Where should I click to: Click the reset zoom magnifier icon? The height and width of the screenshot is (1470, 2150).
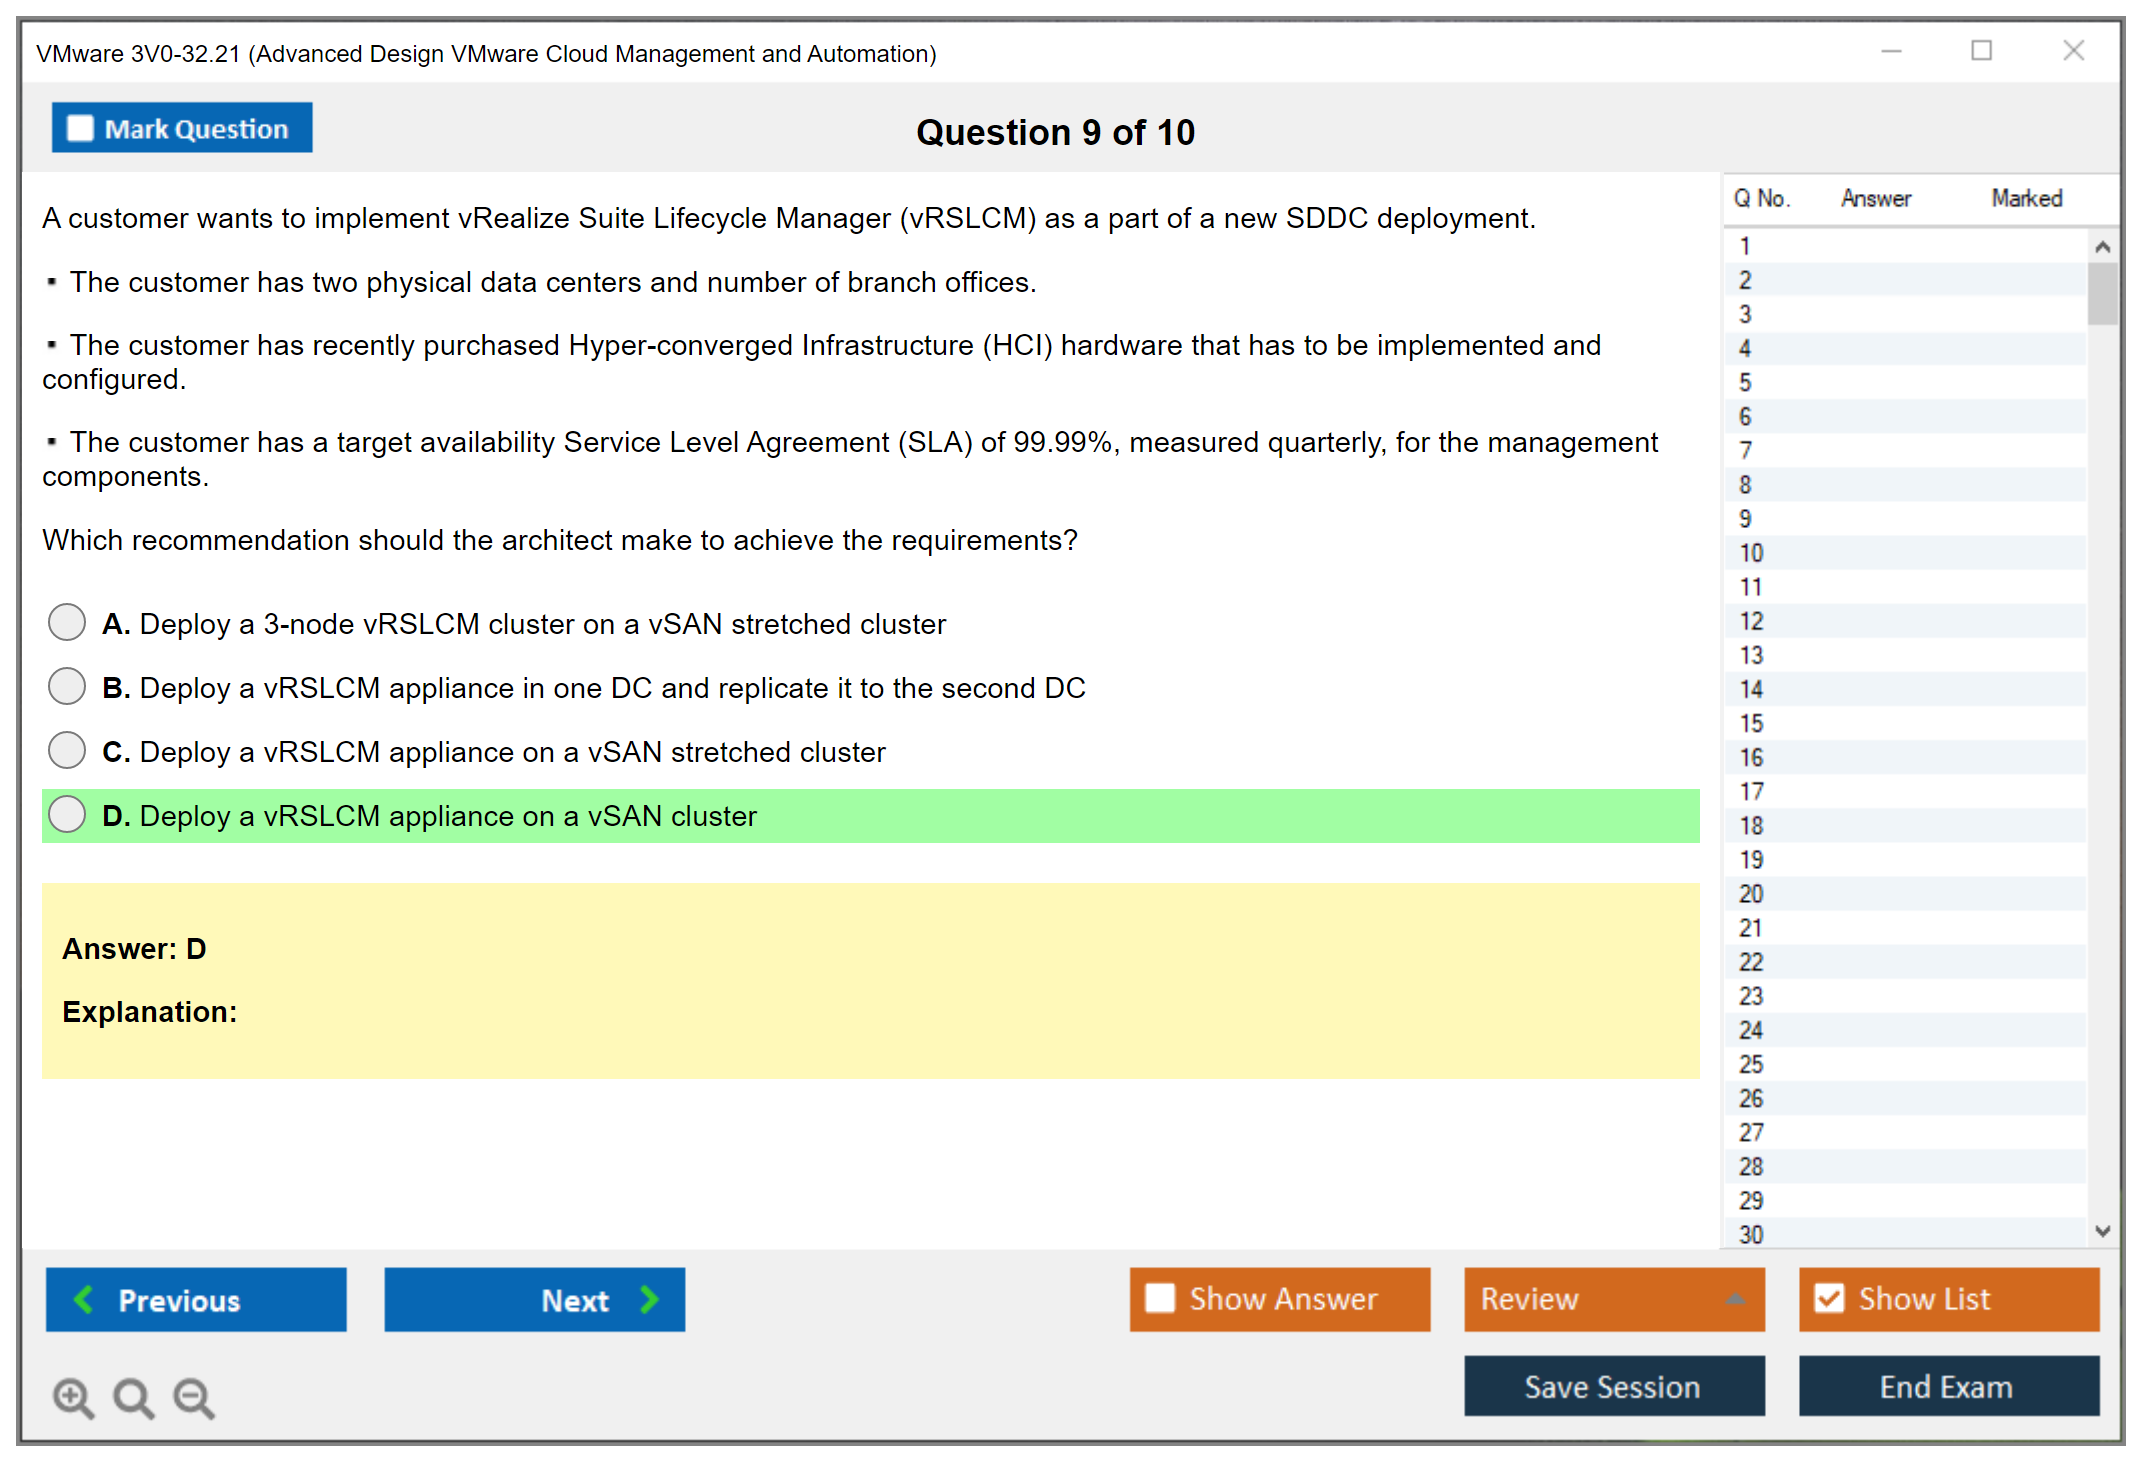point(133,1397)
